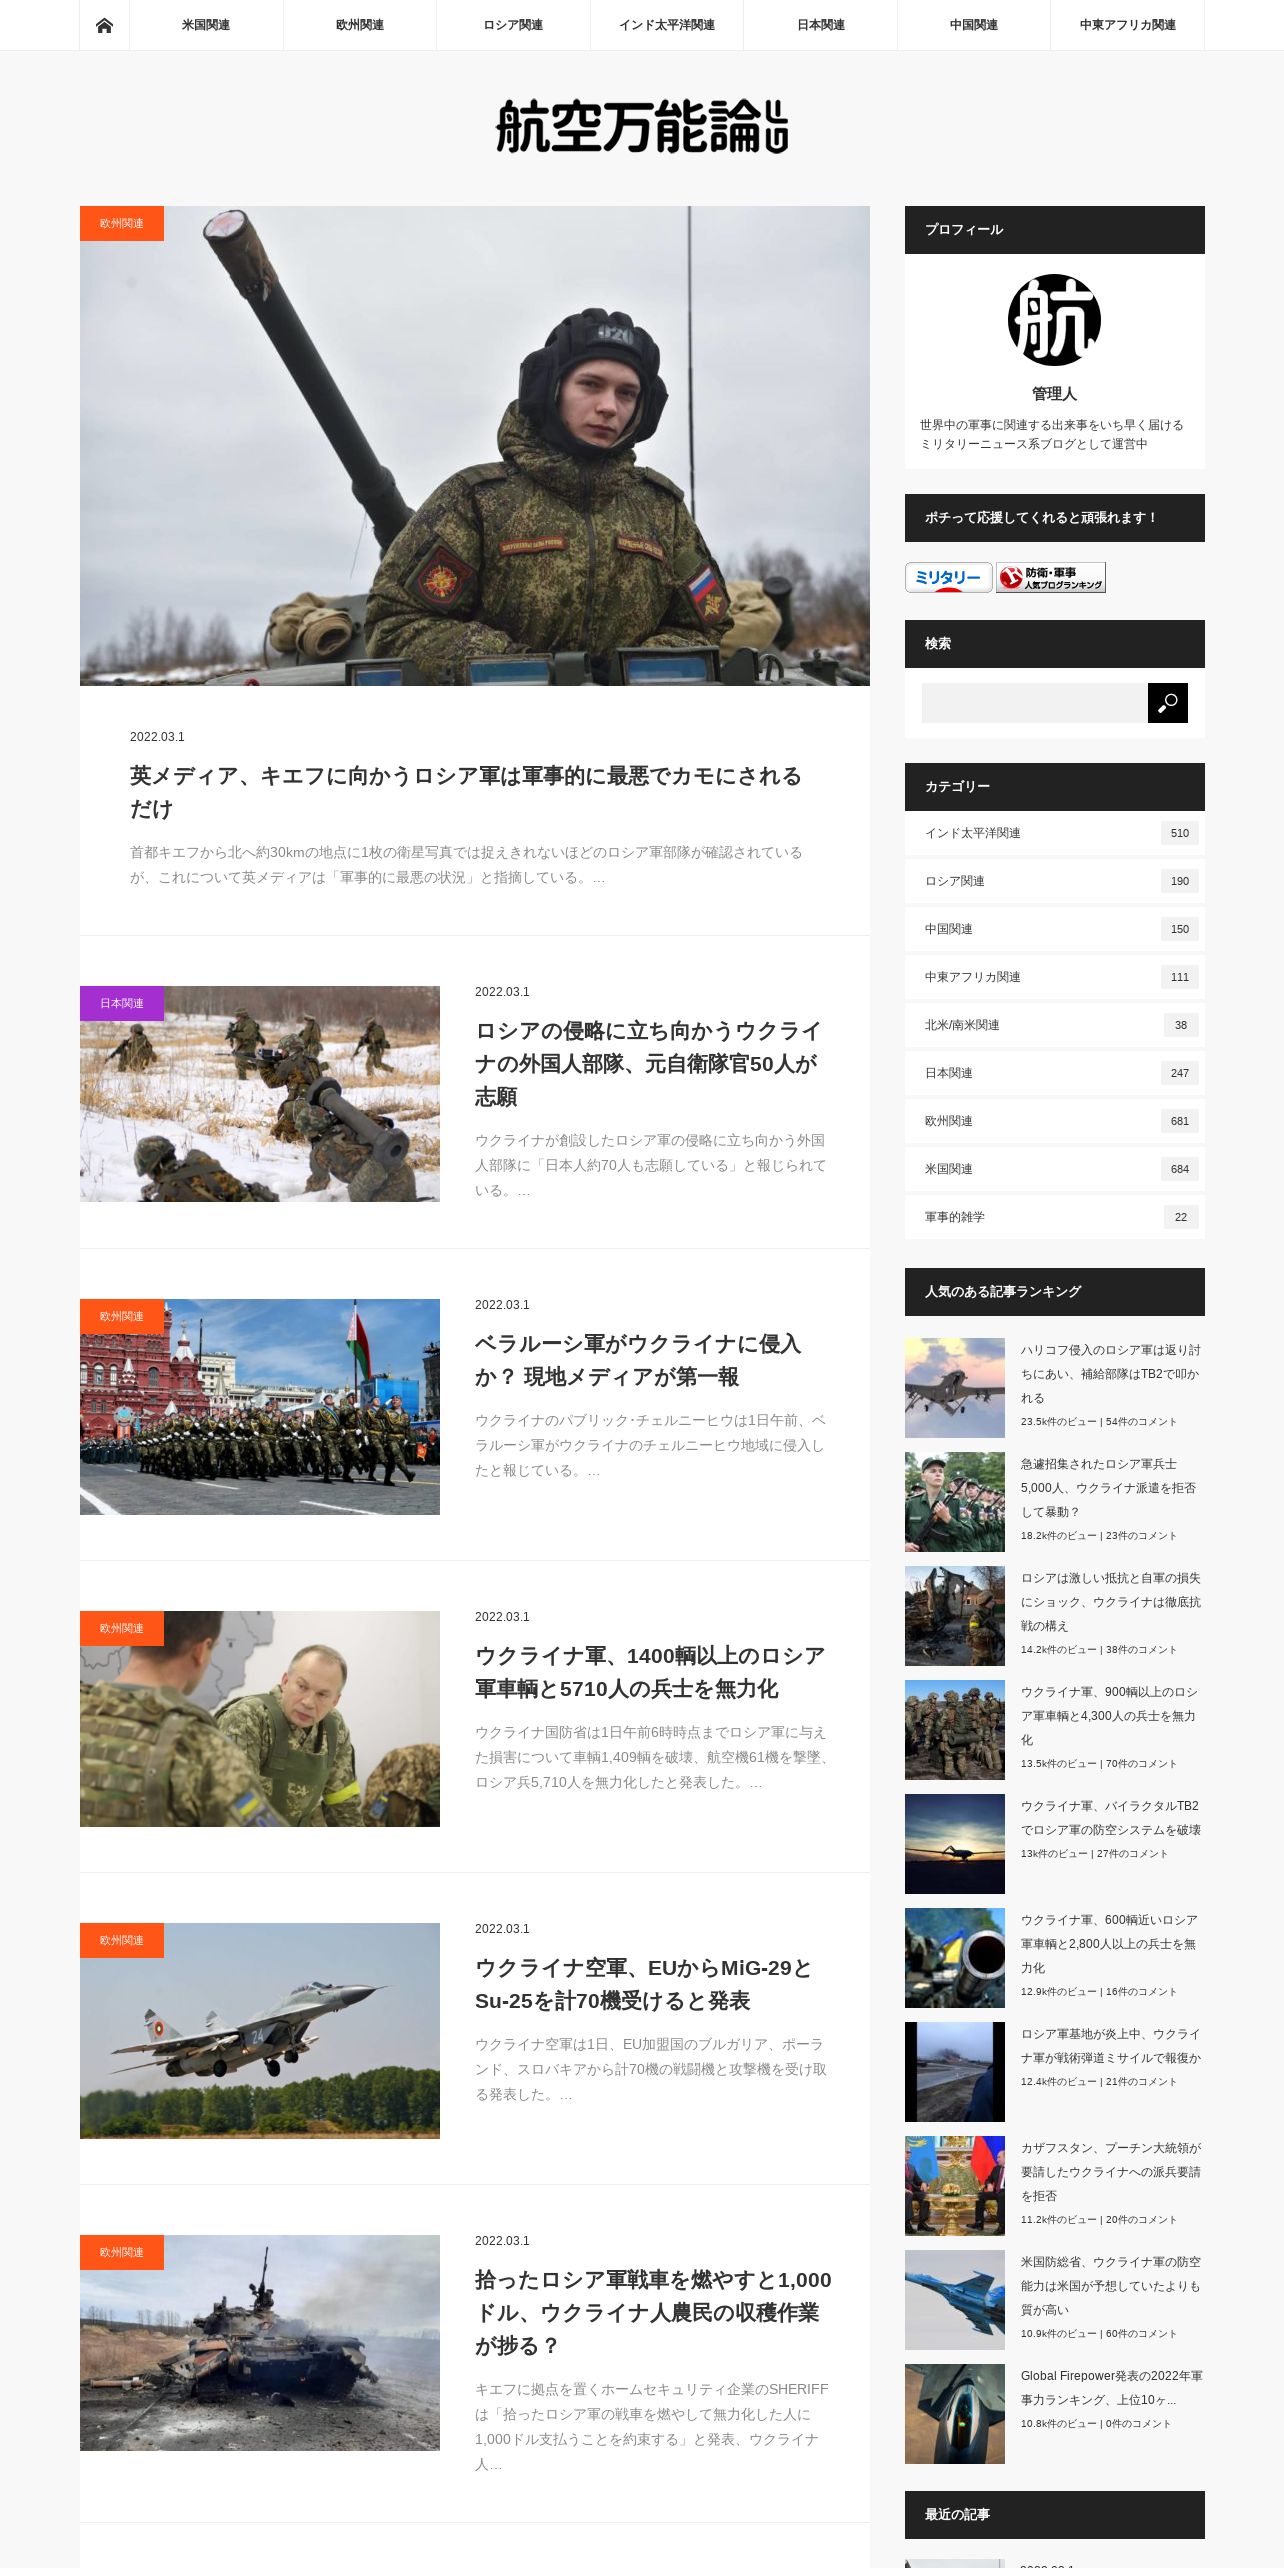This screenshot has height=2568, width=1284.
Task: Open the ロシア関連 menu item
Action: (x=513, y=25)
